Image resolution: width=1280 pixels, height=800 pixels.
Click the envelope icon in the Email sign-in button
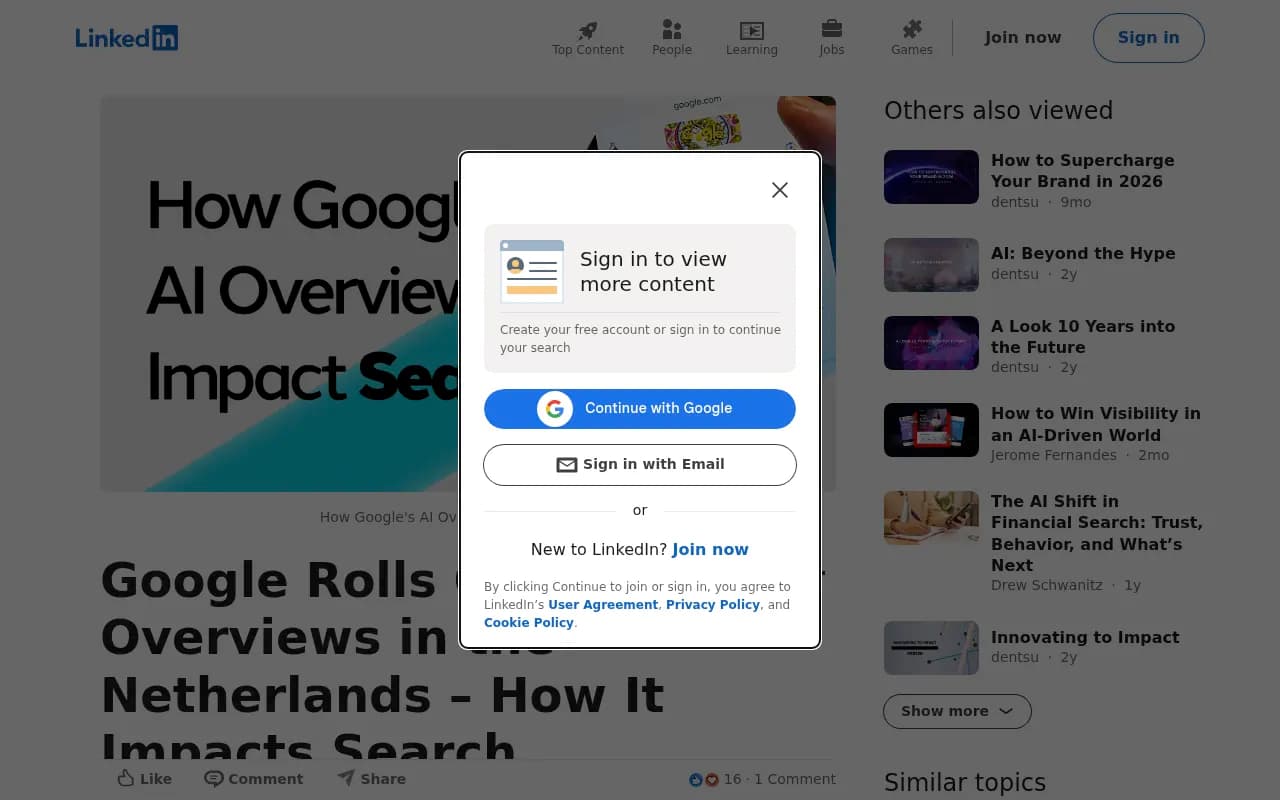pyautogui.click(x=567, y=465)
